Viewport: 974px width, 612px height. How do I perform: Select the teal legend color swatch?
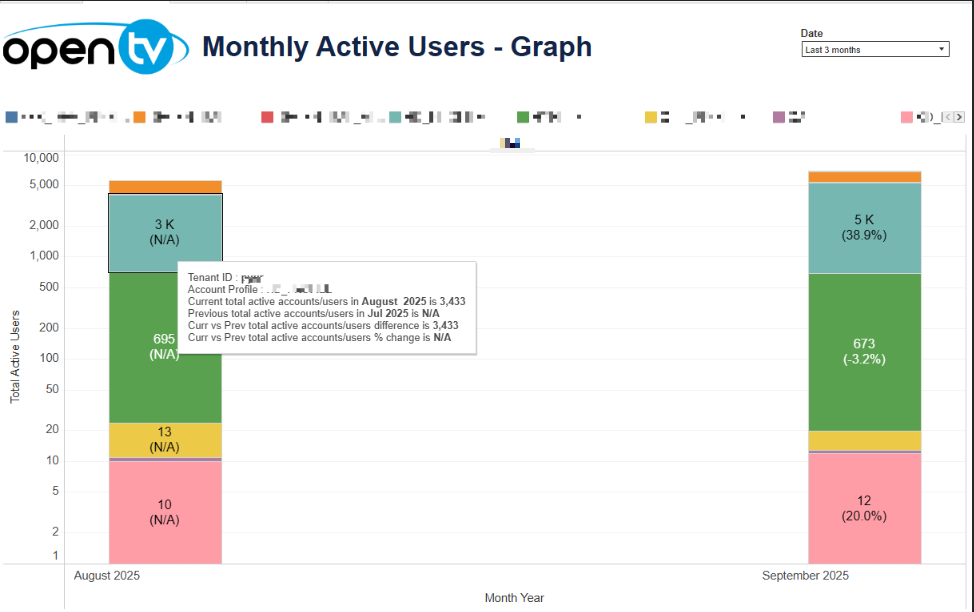point(395,117)
